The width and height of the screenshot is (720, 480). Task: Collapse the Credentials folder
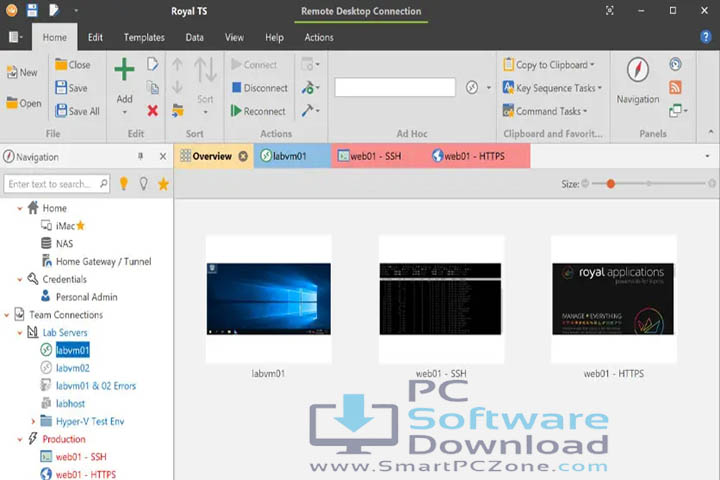(20, 279)
